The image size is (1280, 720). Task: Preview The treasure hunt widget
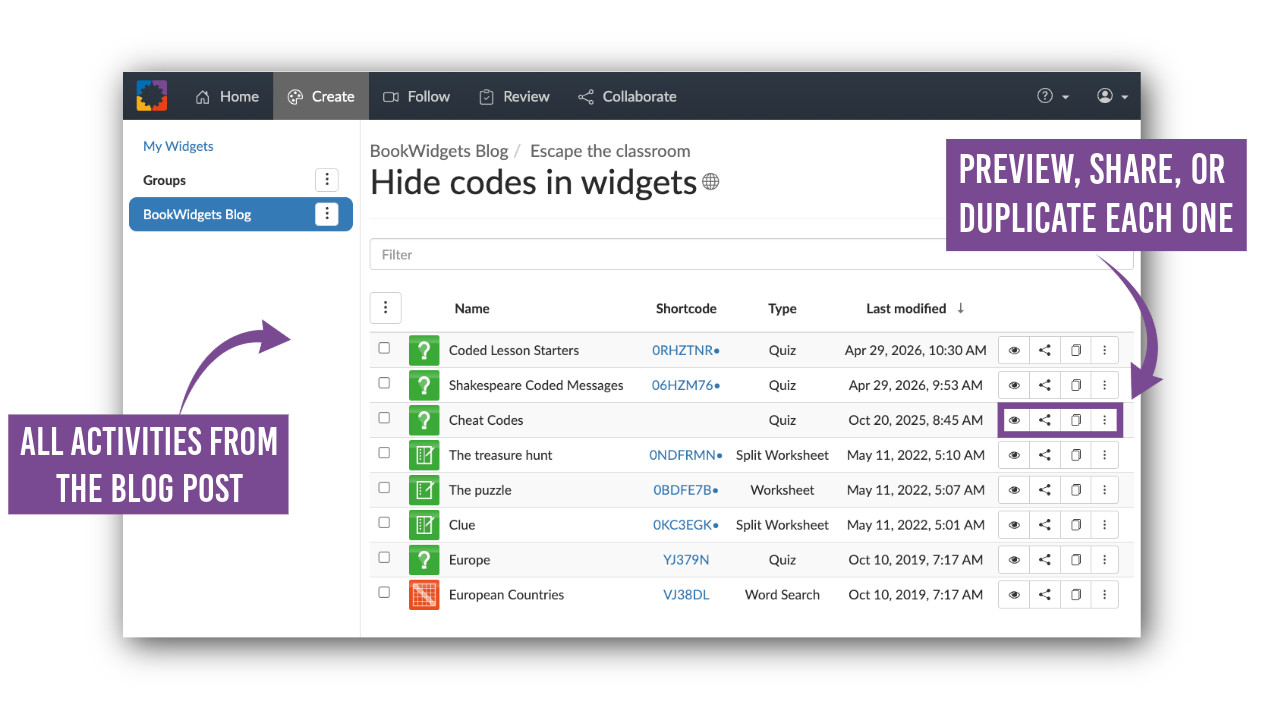(x=1014, y=455)
